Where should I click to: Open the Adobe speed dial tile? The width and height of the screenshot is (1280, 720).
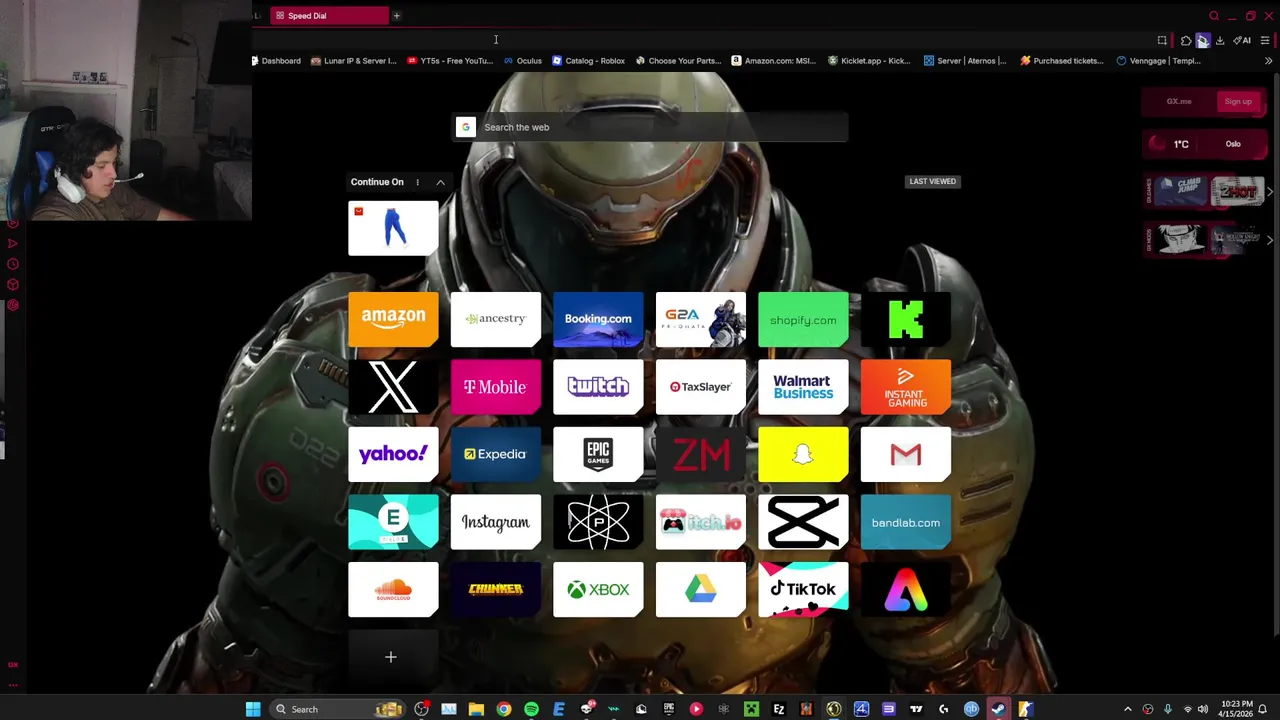pos(906,589)
